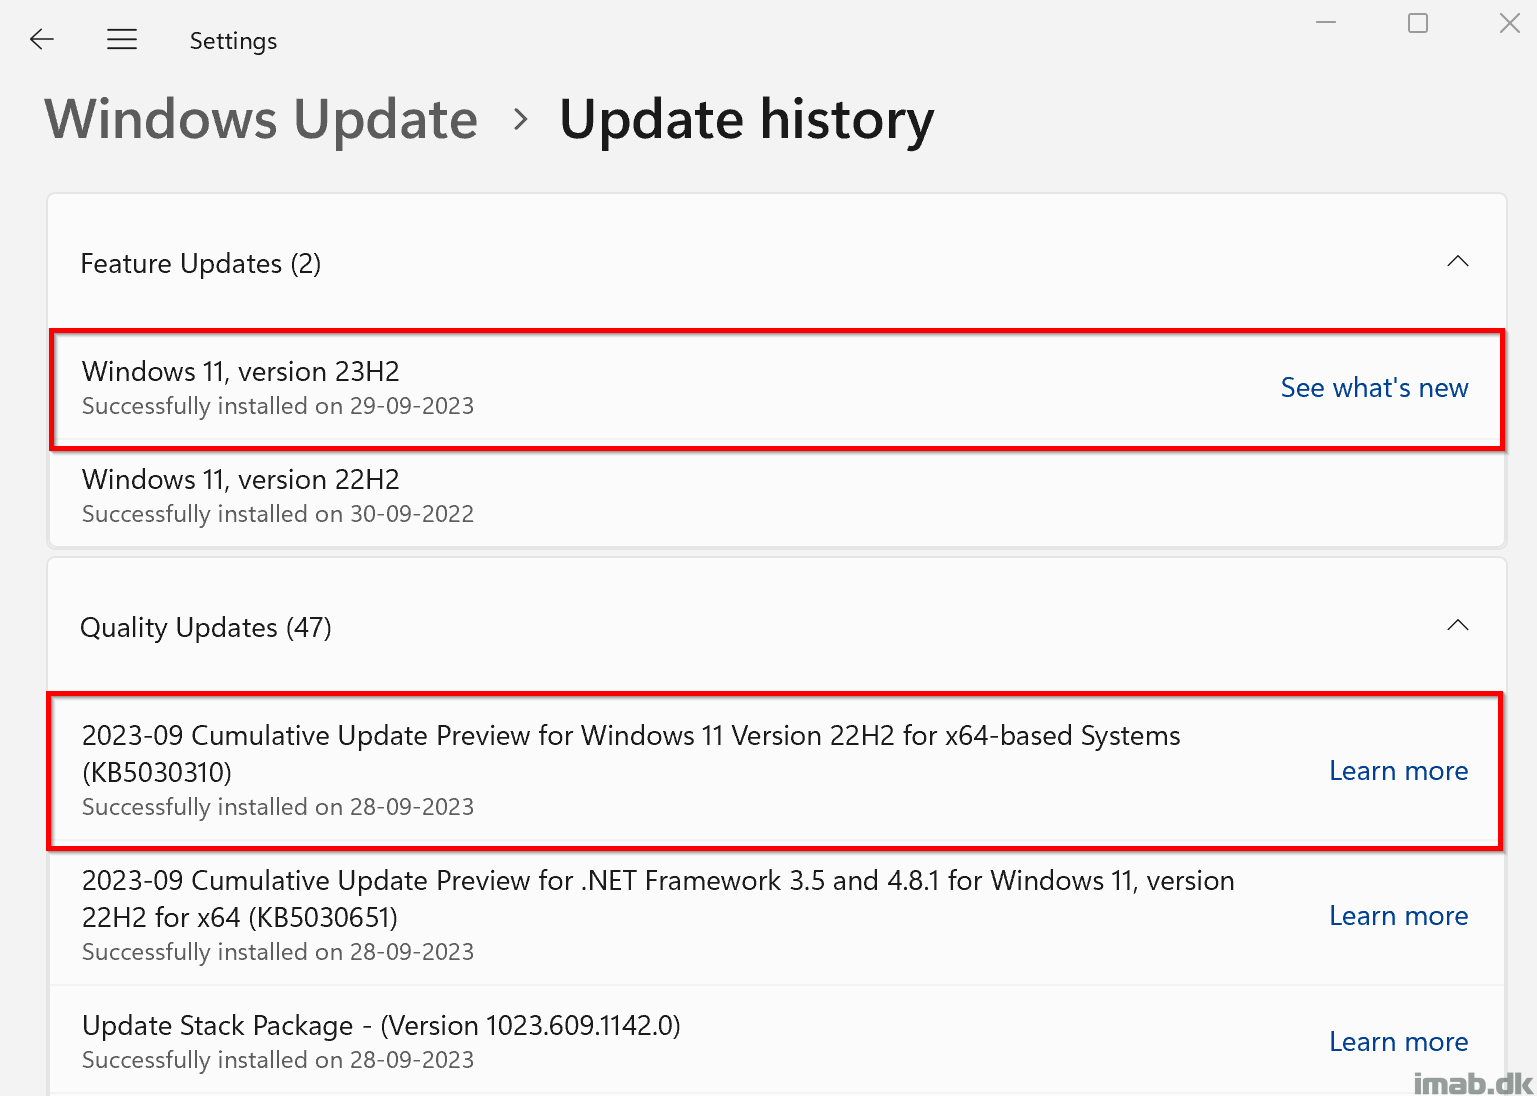
Task: Open See what's new link
Action: [1374, 388]
